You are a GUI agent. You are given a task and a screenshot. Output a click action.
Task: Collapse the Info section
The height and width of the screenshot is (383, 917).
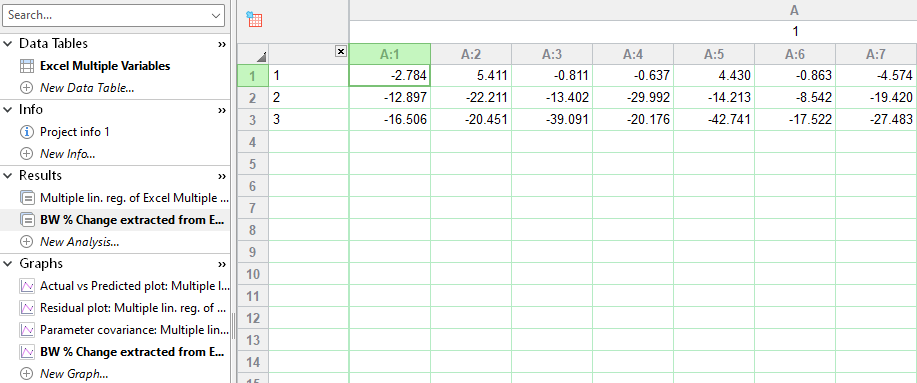pyautogui.click(x=8, y=110)
